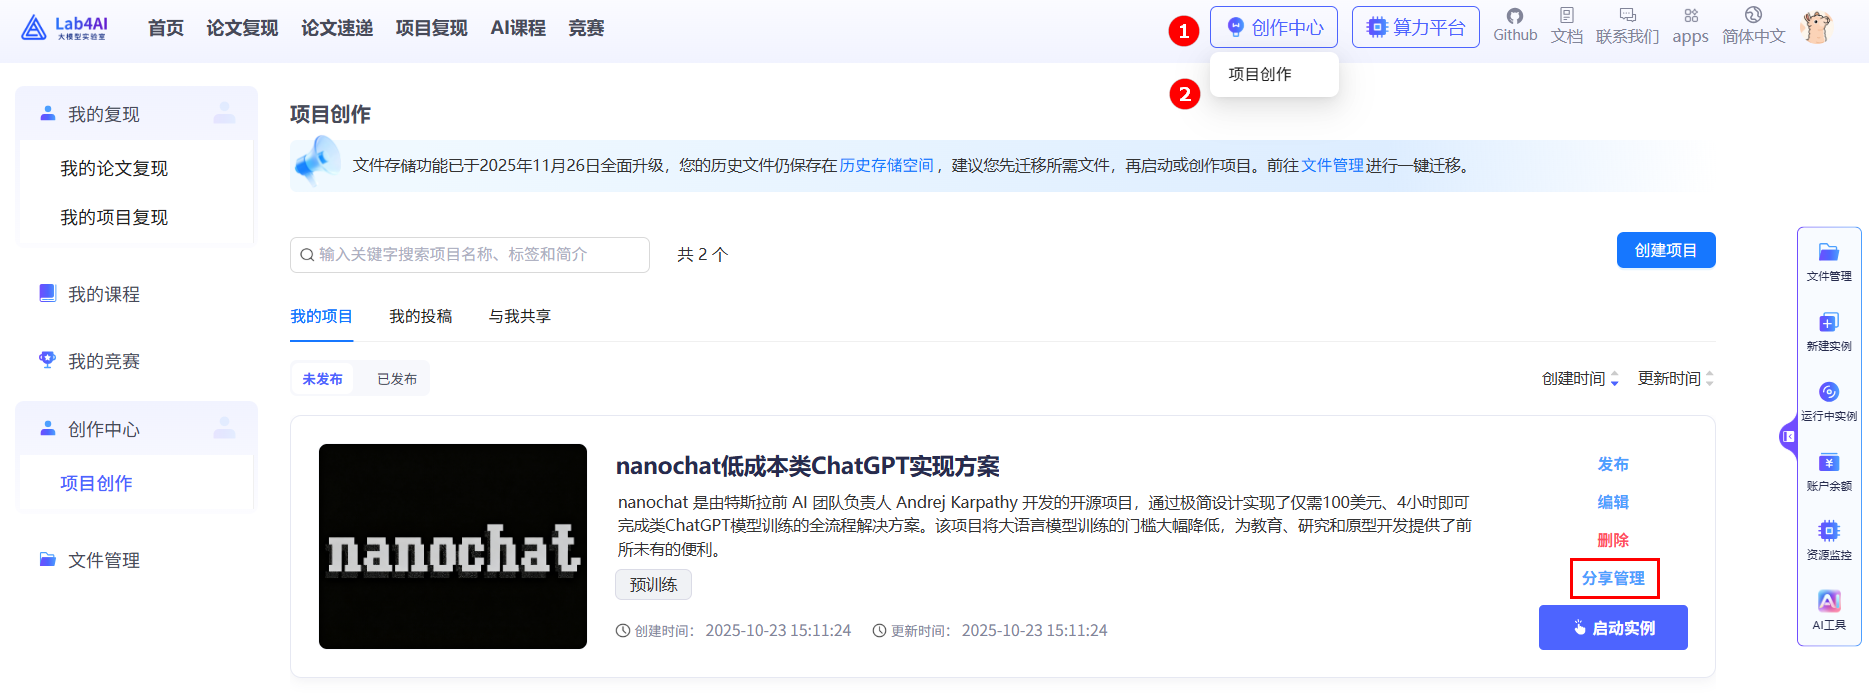Expand the 我的复现 sidebar section
This screenshot has height=697, width=1869.
[x=136, y=114]
